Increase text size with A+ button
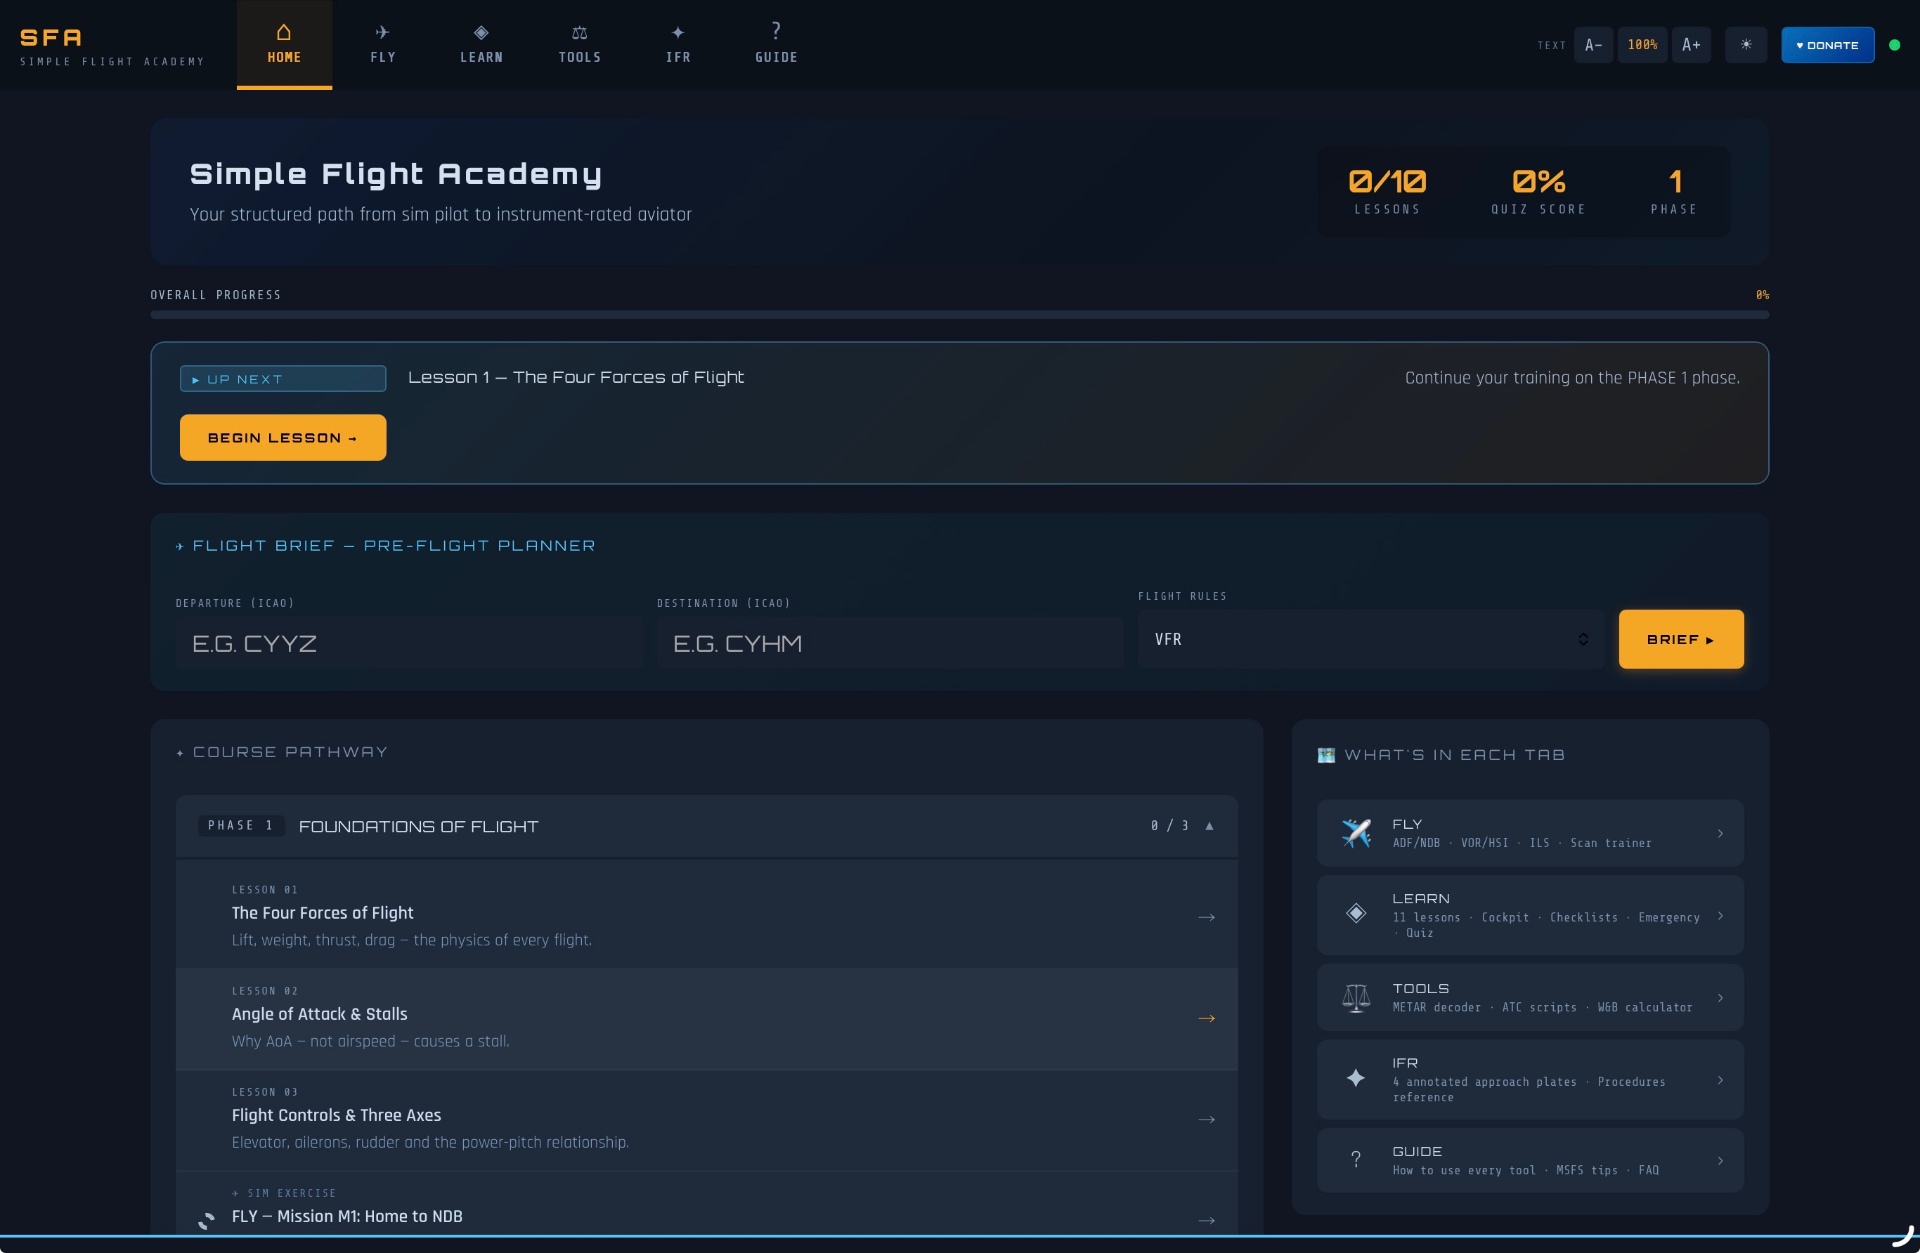The height and width of the screenshot is (1253, 1920). (x=1691, y=45)
